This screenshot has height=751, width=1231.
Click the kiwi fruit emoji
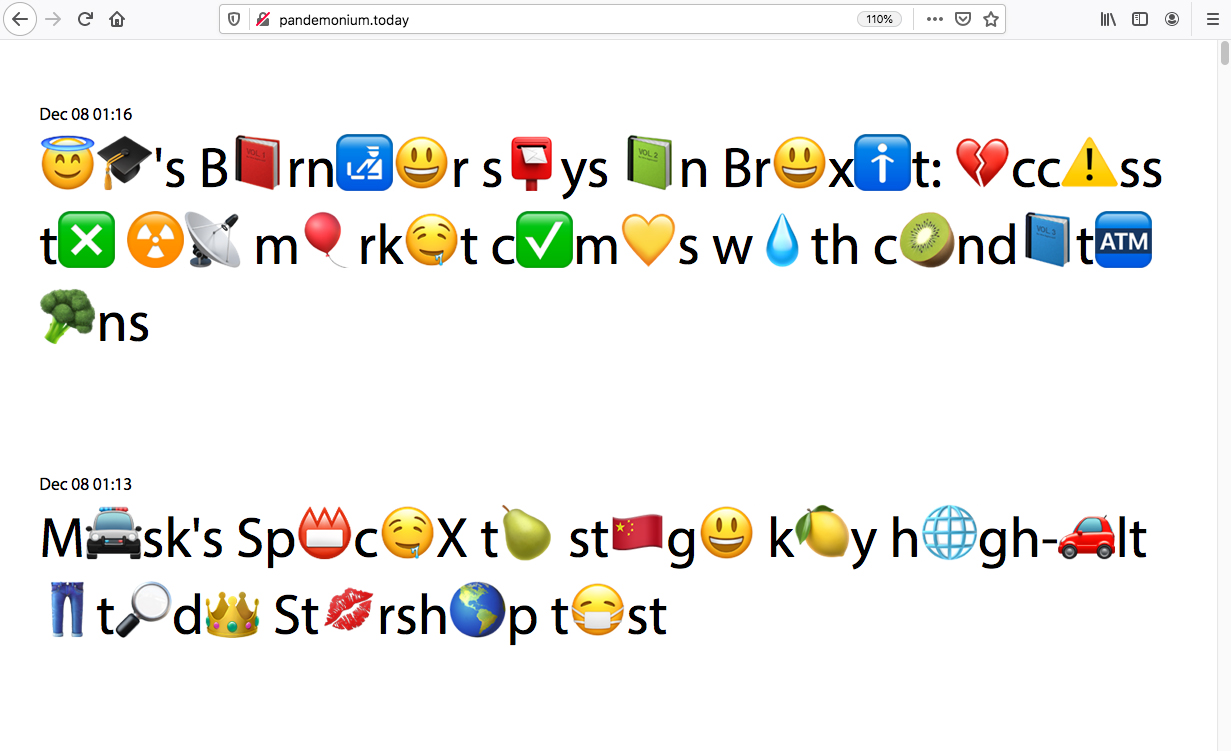[928, 241]
